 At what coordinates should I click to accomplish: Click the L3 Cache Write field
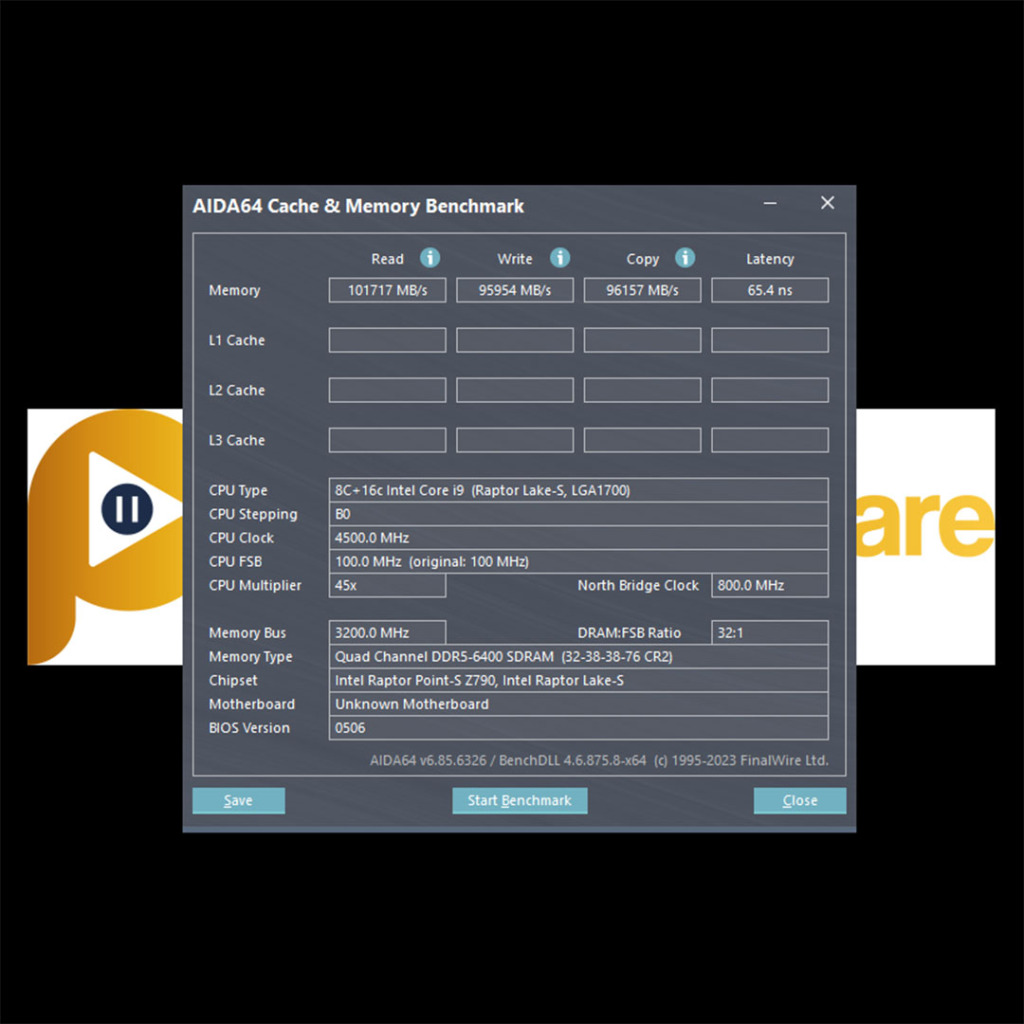click(x=515, y=440)
